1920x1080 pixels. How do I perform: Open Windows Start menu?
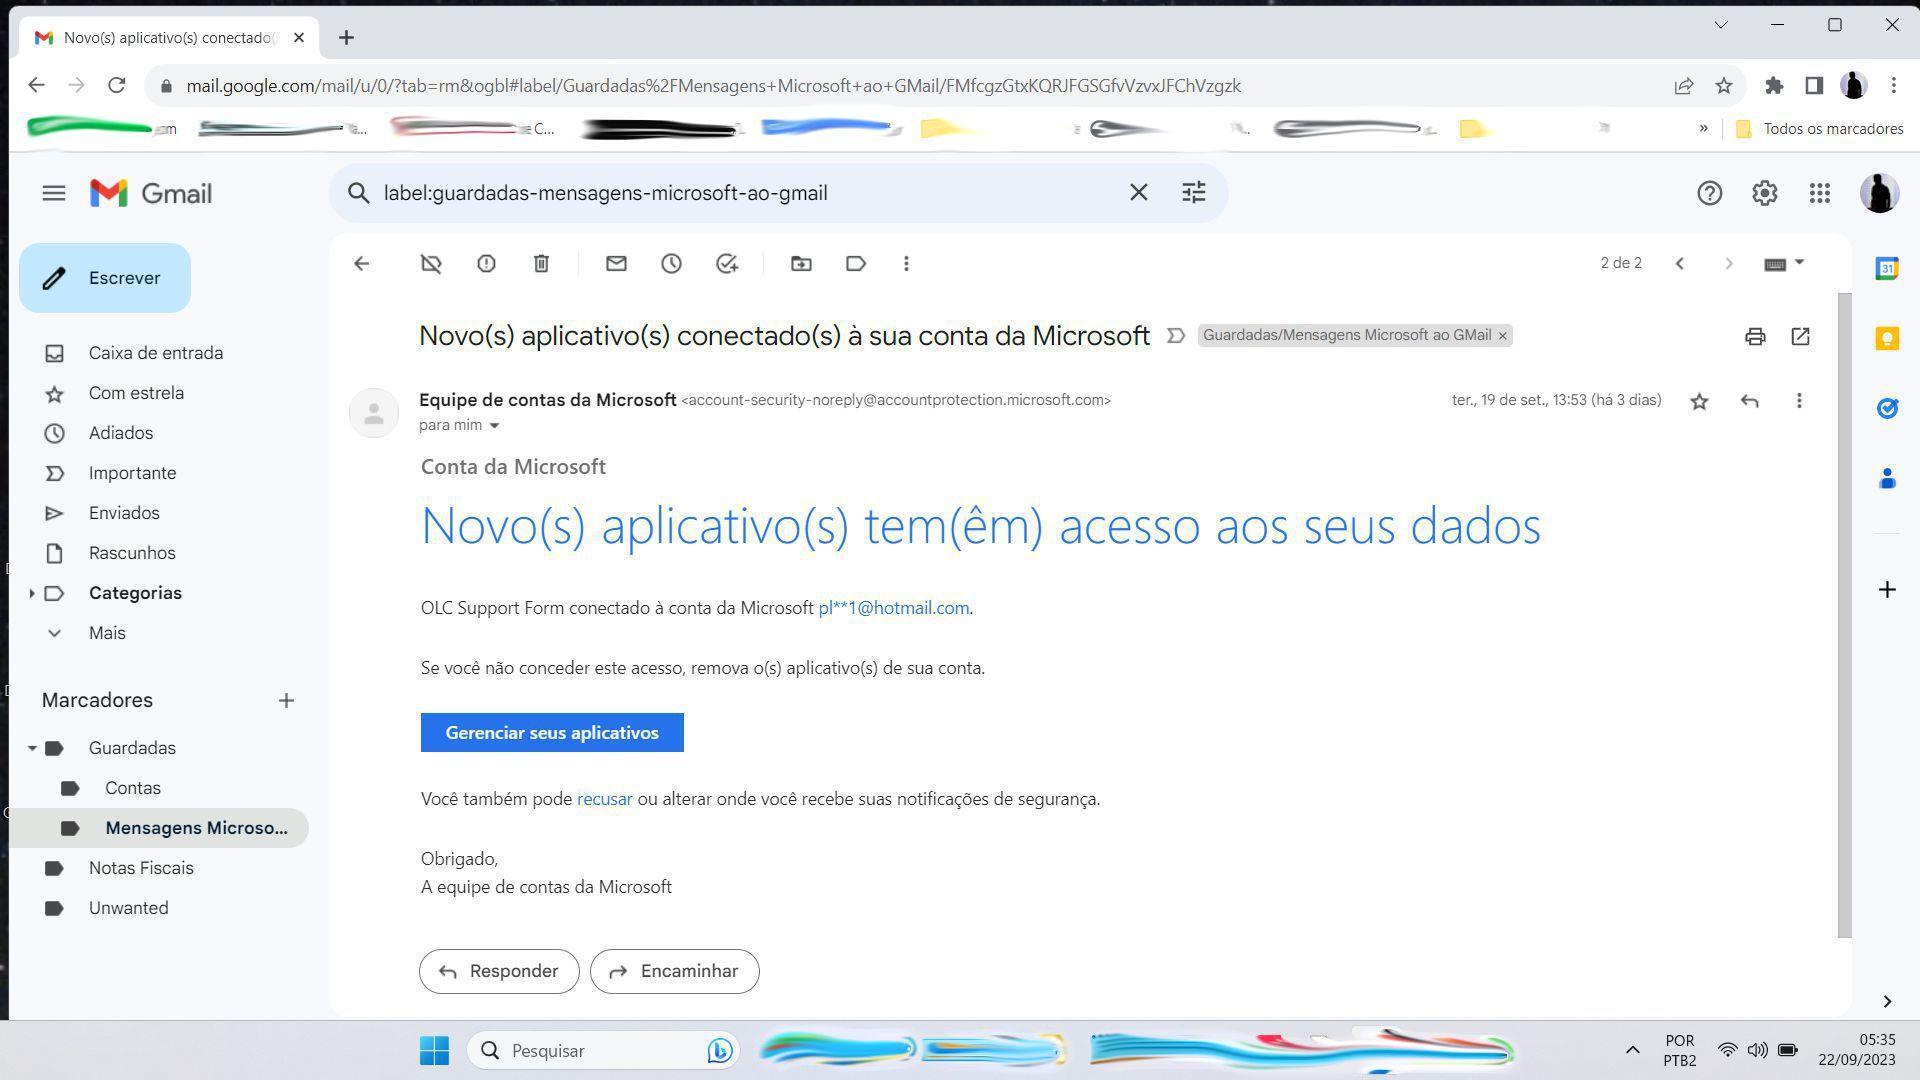[434, 1050]
